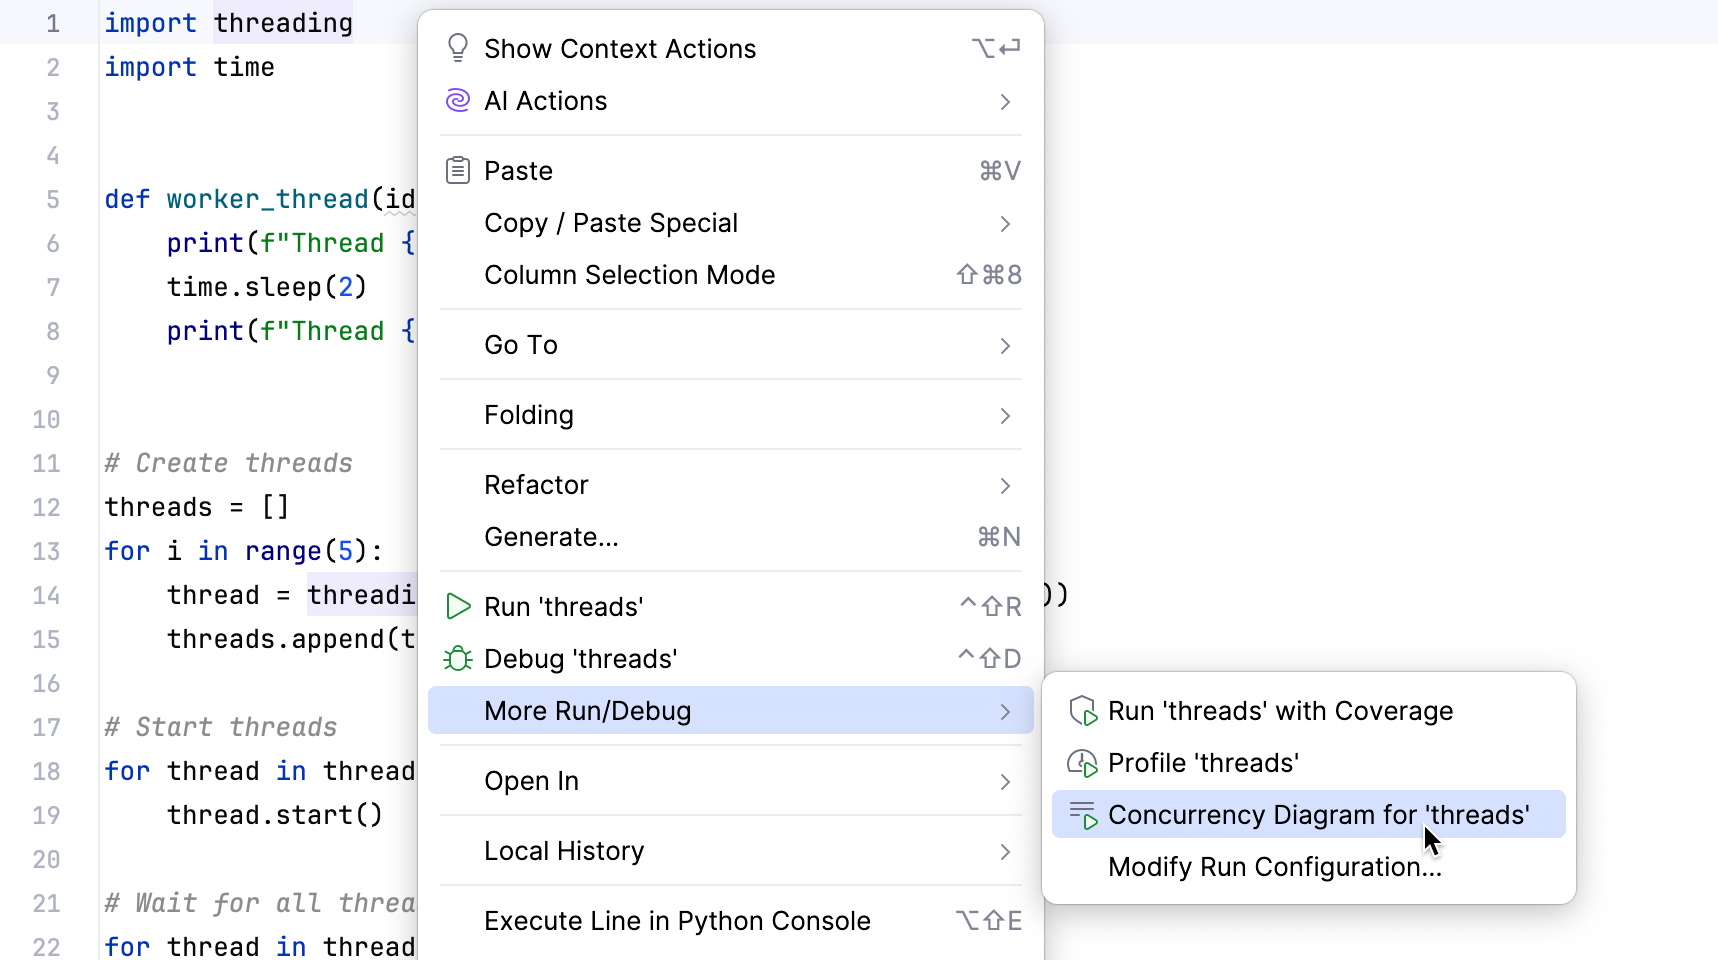The width and height of the screenshot is (1718, 960).
Task: Click Modify Run Configuration...
Action: [1273, 867]
